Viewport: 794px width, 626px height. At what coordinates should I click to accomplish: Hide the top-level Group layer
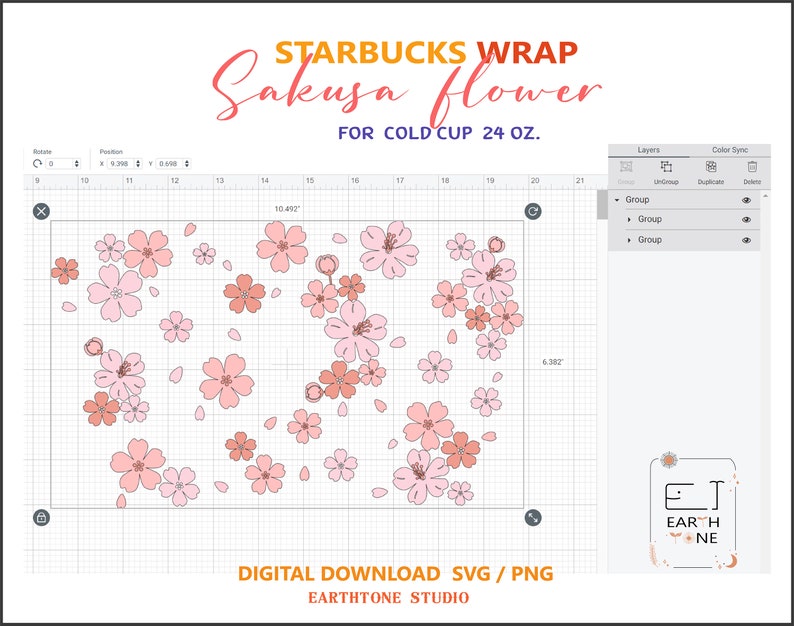(746, 200)
